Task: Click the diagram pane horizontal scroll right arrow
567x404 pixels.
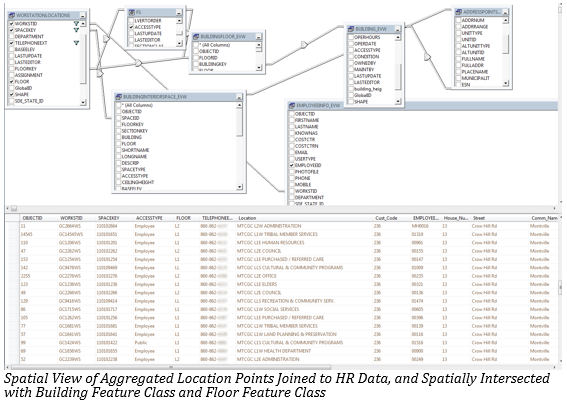Action: click(x=554, y=208)
